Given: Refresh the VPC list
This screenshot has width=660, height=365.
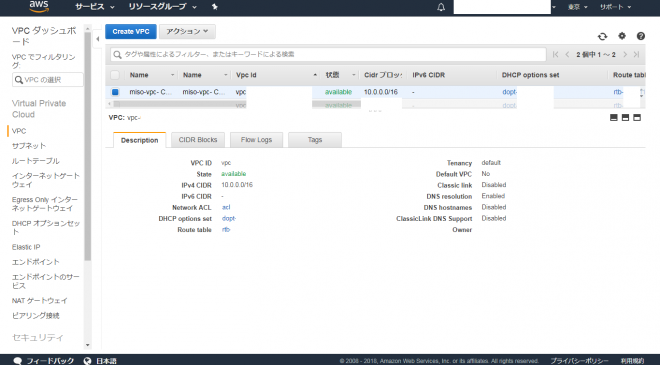Looking at the screenshot, I should [x=602, y=36].
